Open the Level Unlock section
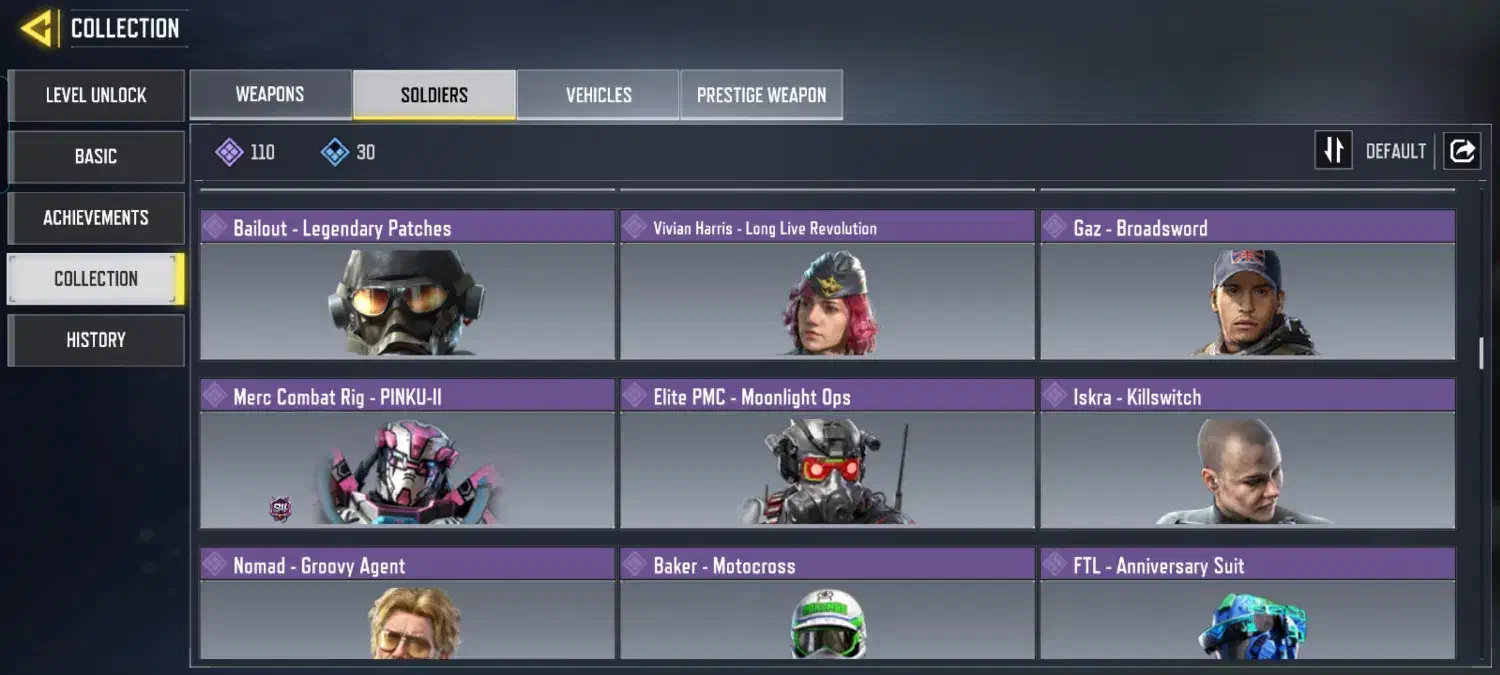The height and width of the screenshot is (675, 1500). click(96, 96)
